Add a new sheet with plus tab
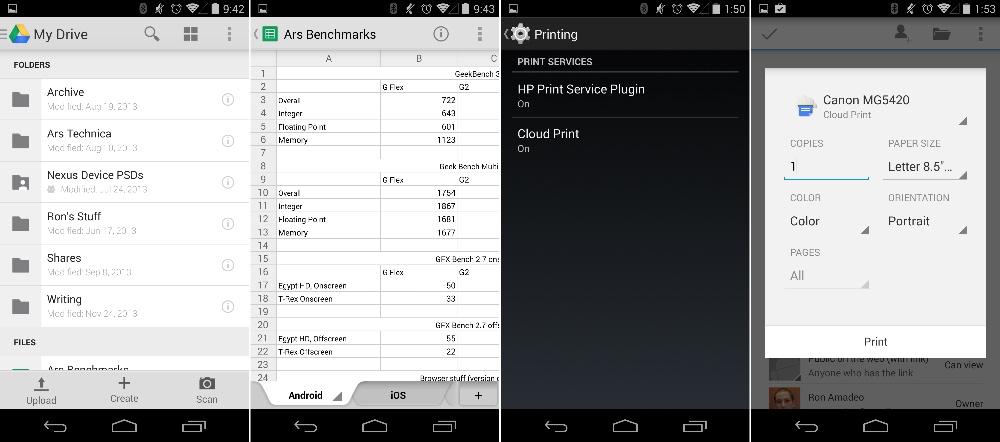 (x=478, y=395)
